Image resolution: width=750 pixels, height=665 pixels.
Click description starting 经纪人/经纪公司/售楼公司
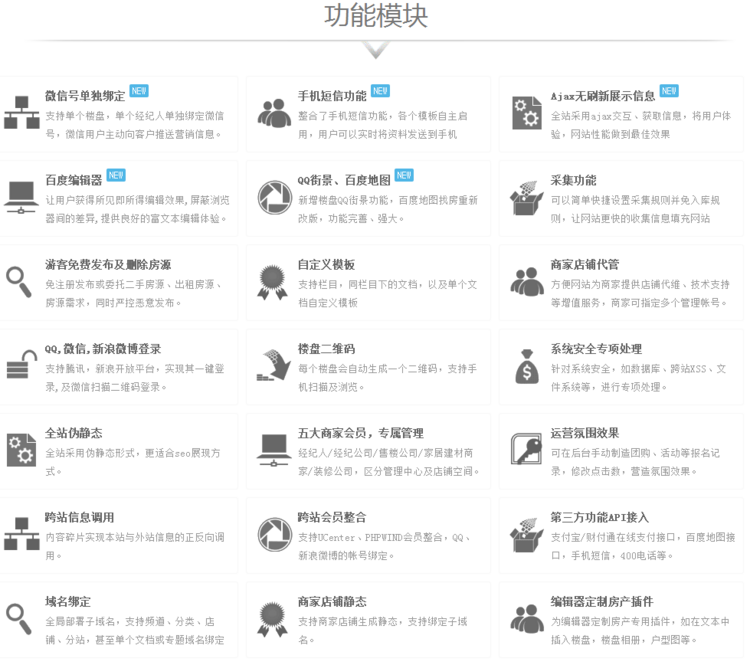(x=388, y=462)
